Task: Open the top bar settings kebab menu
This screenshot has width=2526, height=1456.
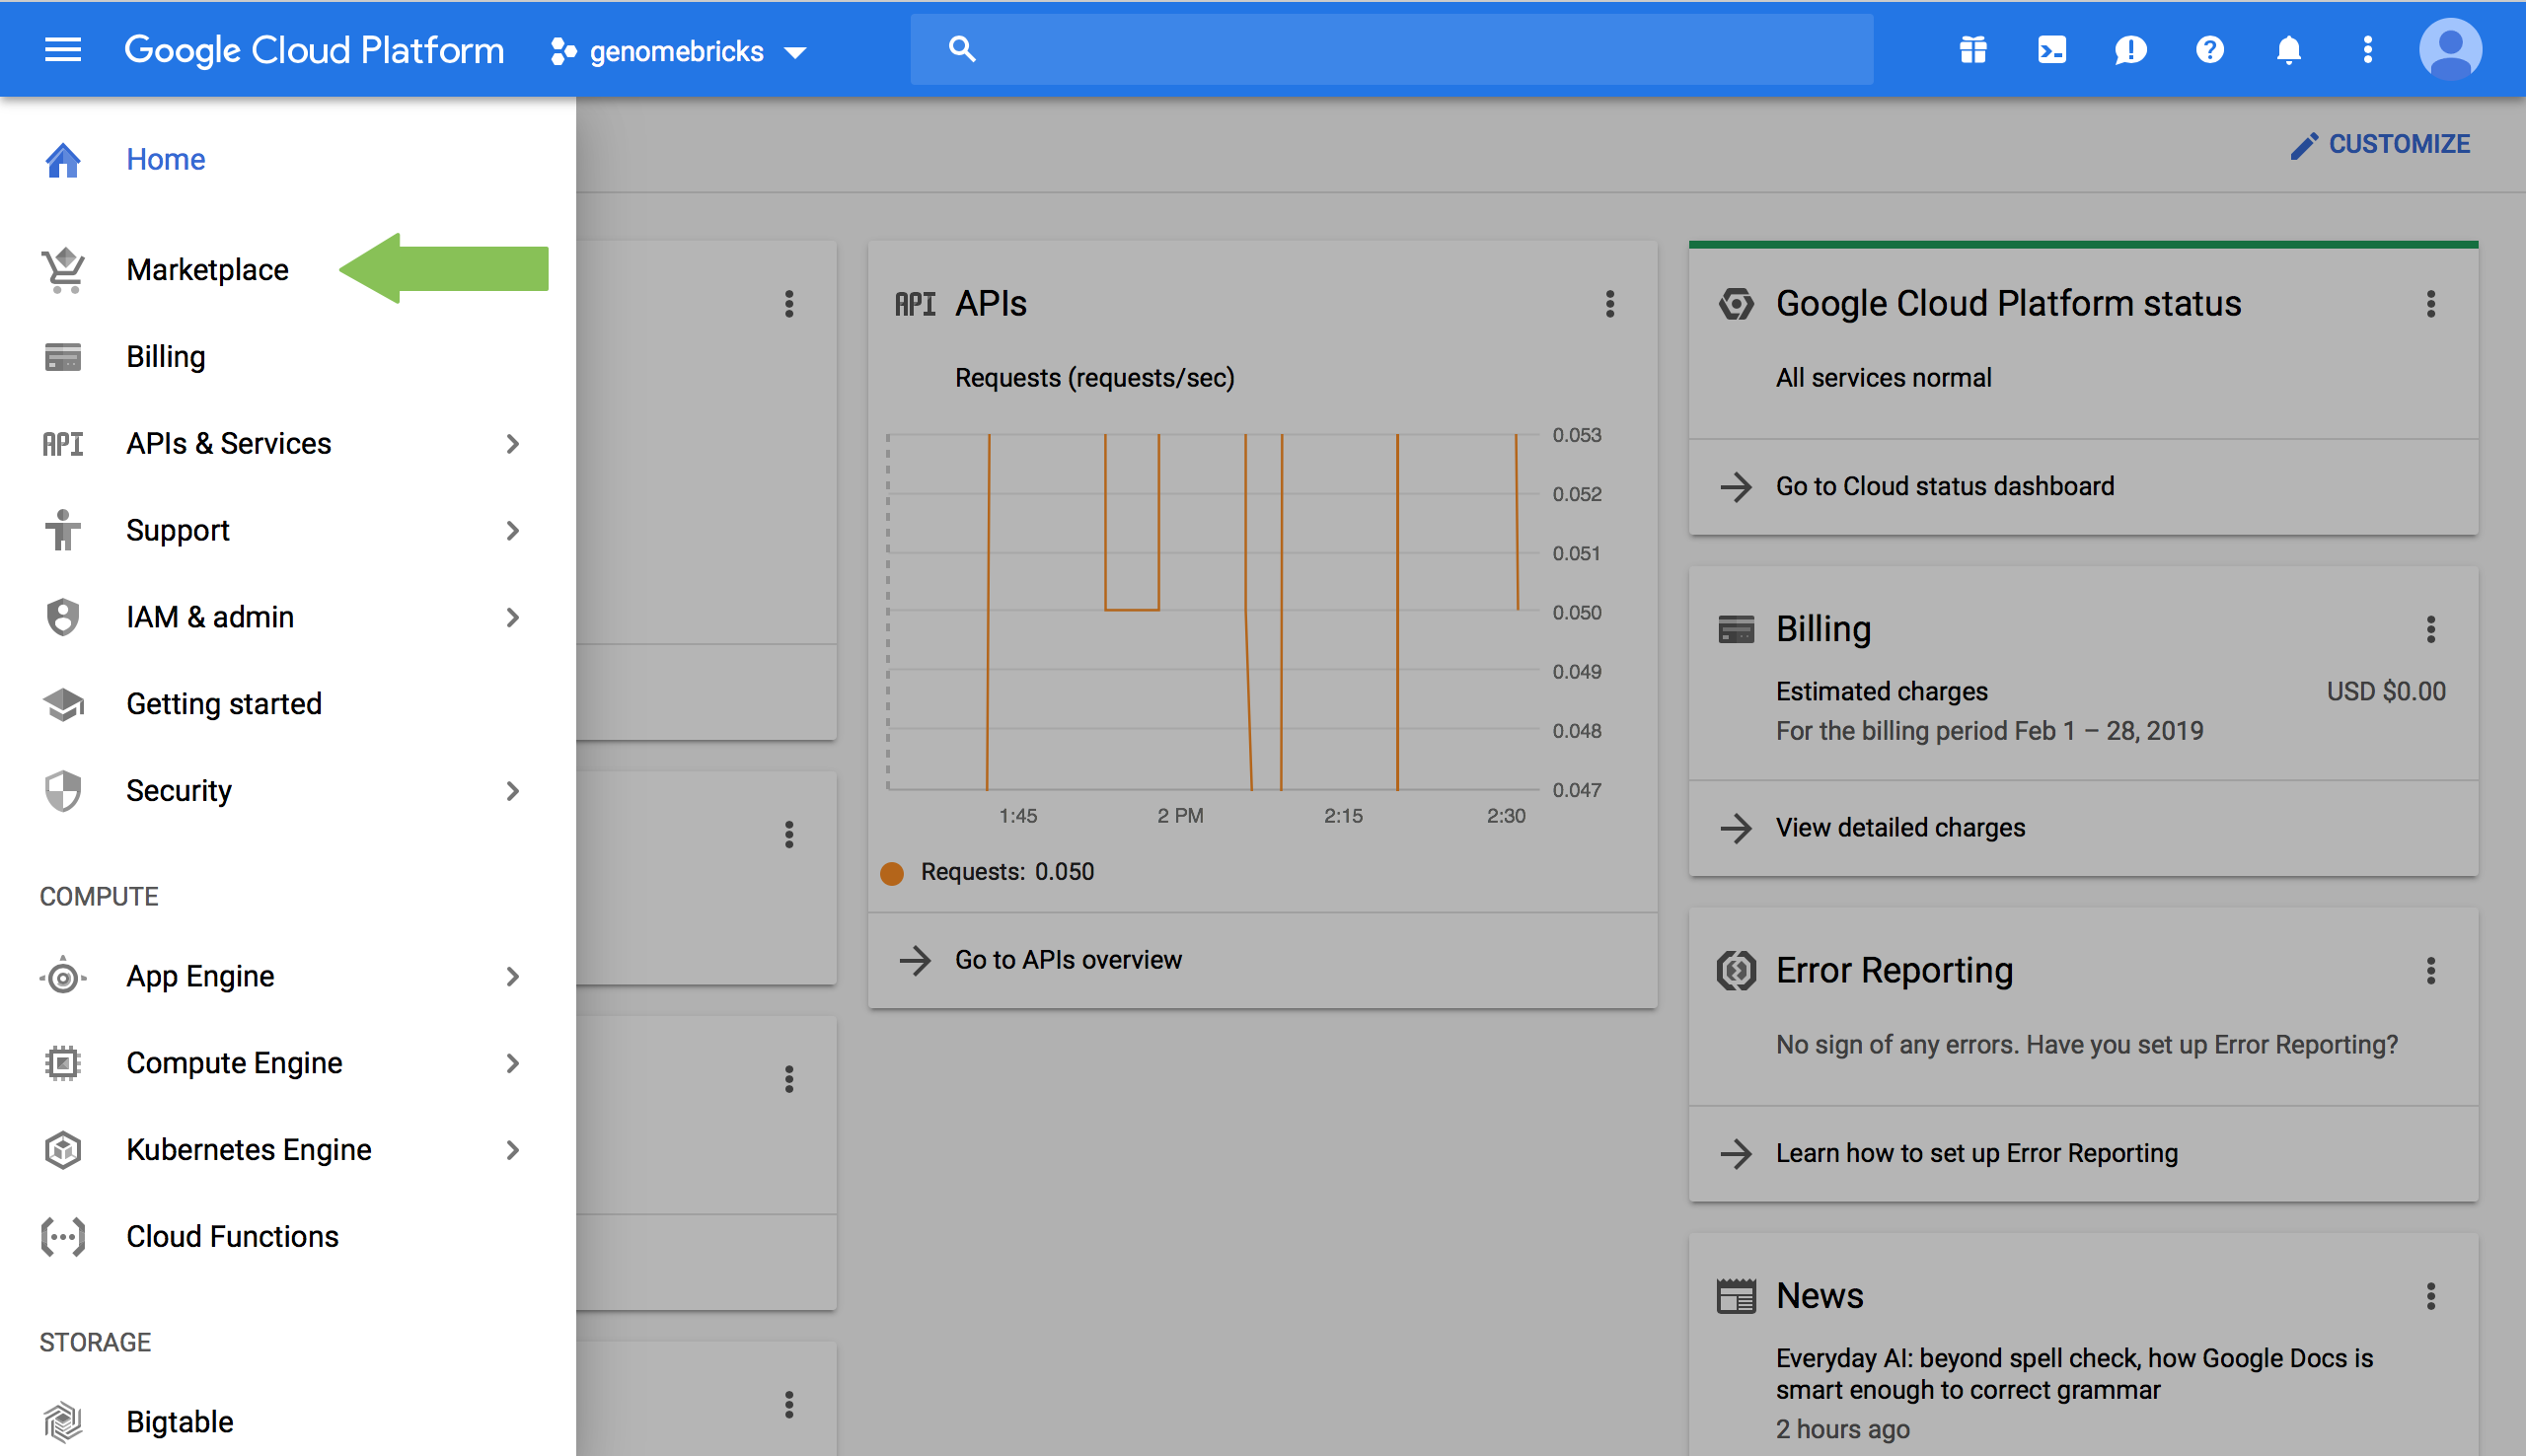Action: coord(2367,49)
